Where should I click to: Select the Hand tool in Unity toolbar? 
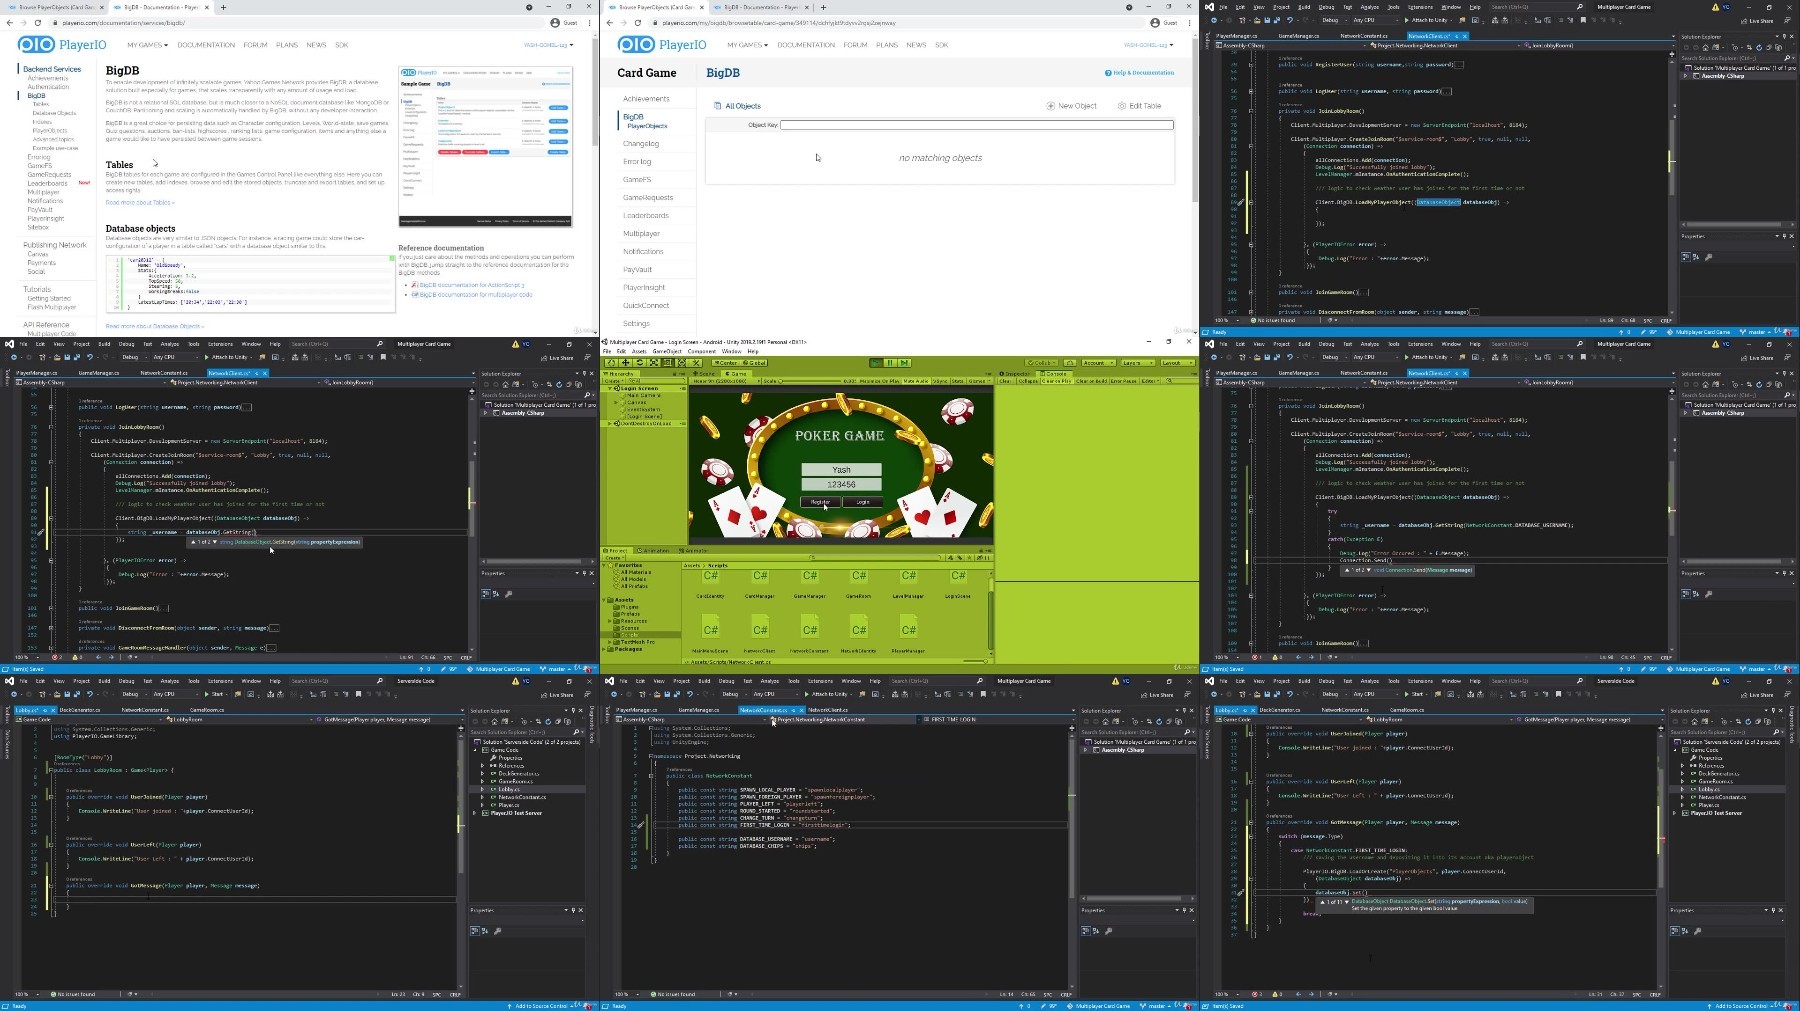coord(612,363)
